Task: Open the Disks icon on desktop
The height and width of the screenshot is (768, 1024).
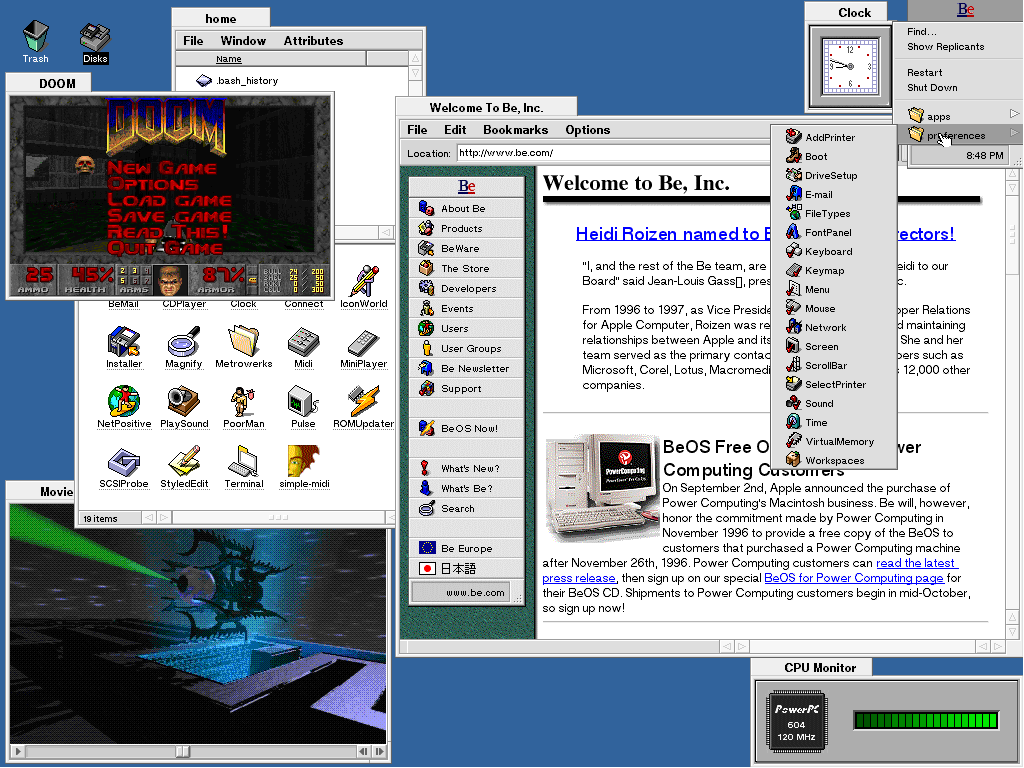Action: tap(95, 43)
